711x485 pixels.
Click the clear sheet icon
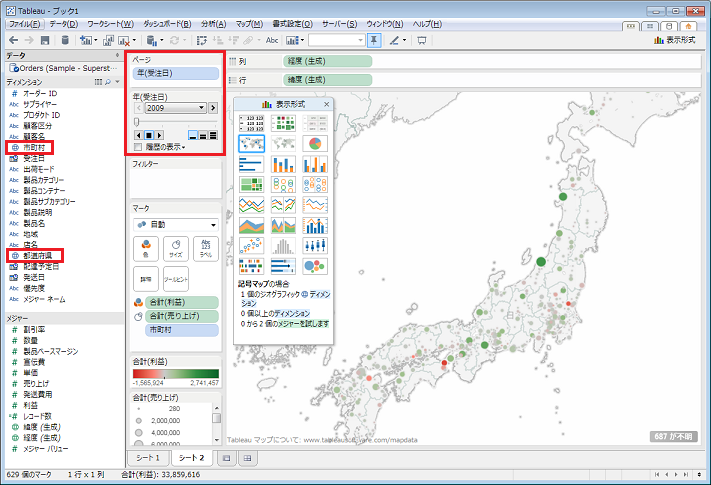124,41
